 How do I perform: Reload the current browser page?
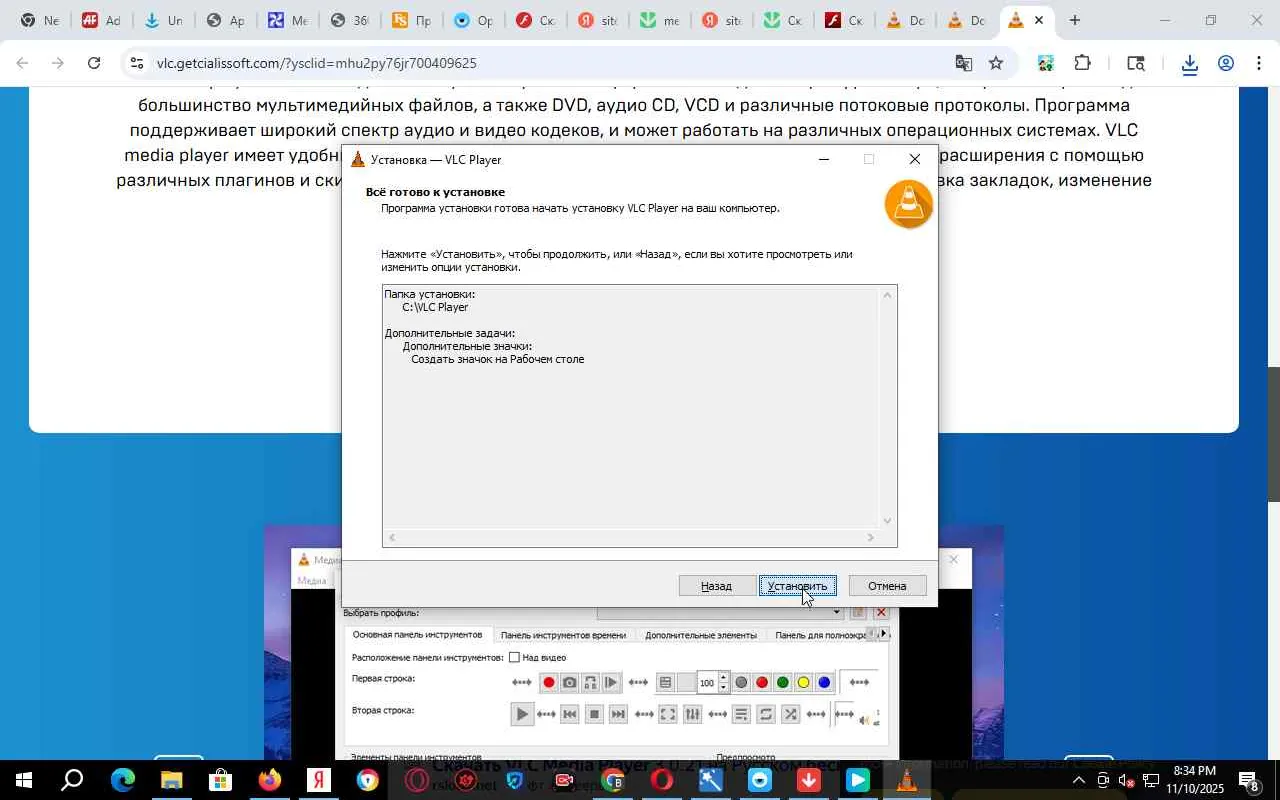point(94,63)
